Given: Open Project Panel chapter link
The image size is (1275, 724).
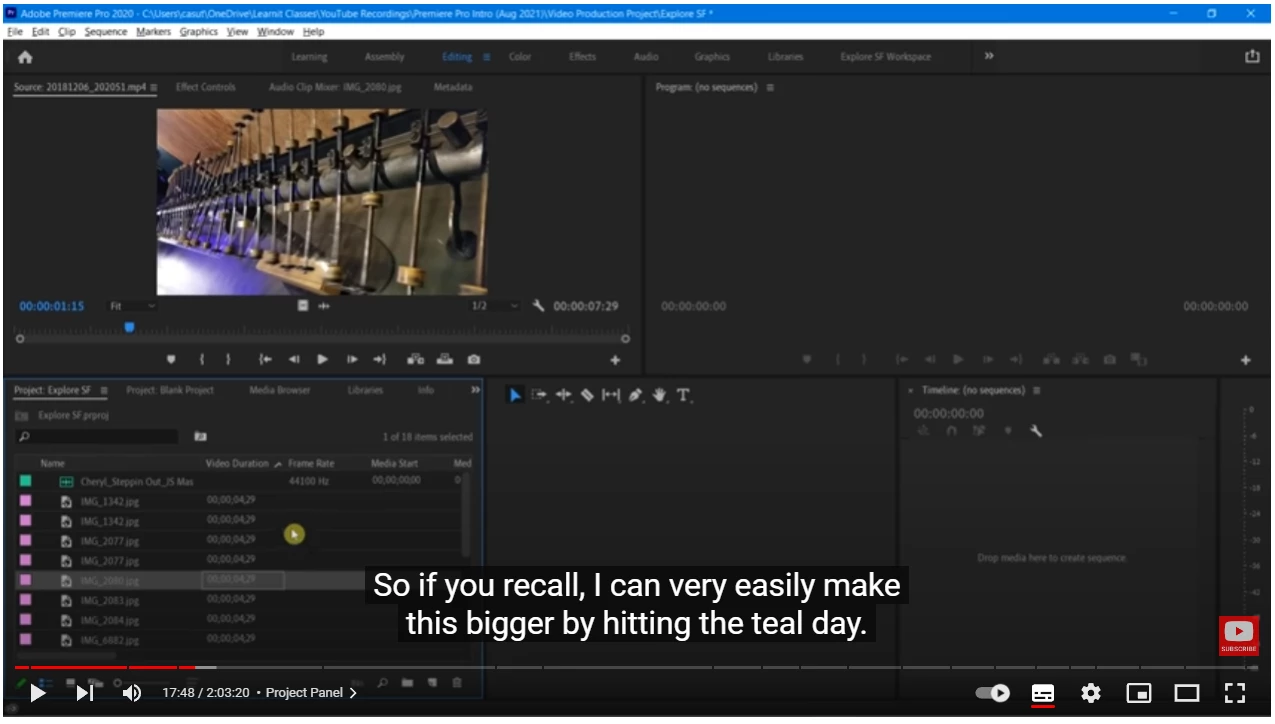Looking at the screenshot, I should [x=311, y=693].
